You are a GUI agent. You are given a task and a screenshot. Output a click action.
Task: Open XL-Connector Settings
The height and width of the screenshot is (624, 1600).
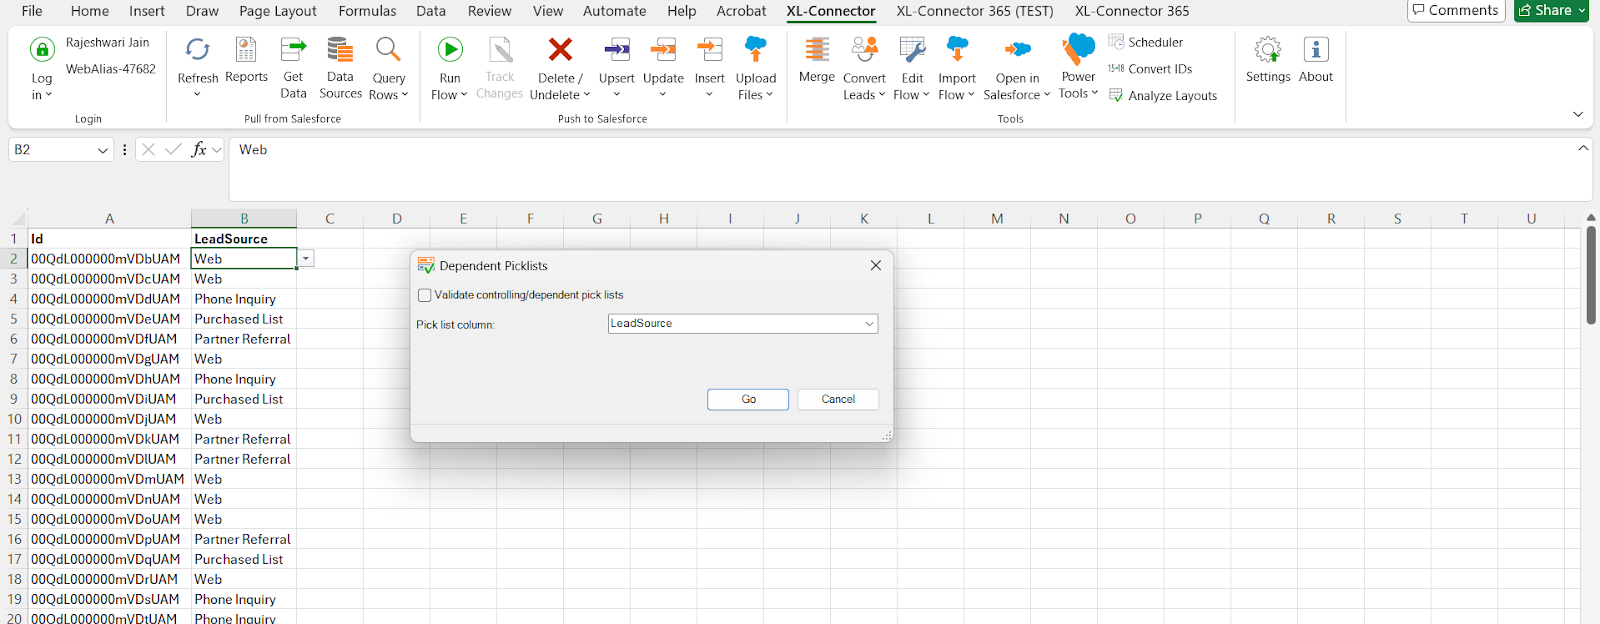click(1268, 60)
